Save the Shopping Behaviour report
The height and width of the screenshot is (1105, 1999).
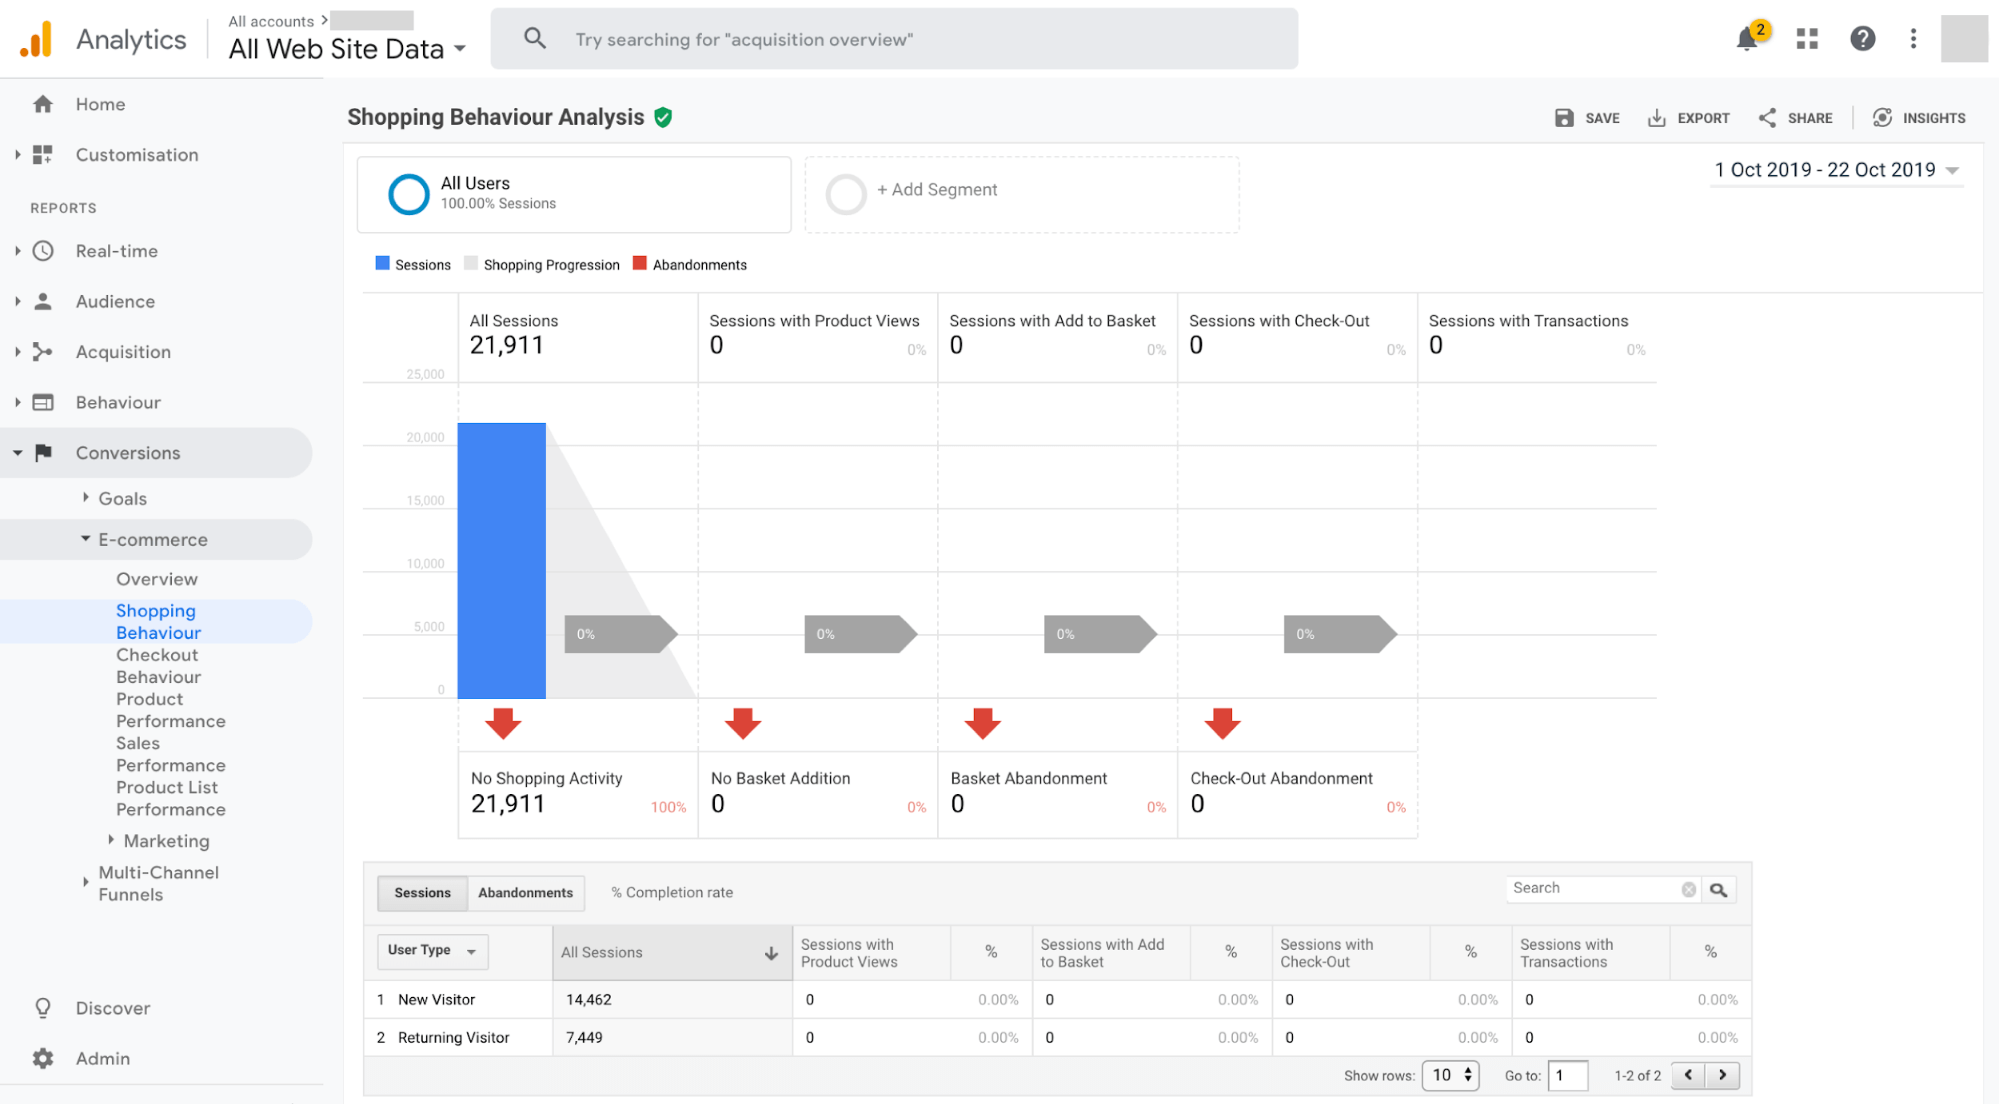[x=1587, y=117]
